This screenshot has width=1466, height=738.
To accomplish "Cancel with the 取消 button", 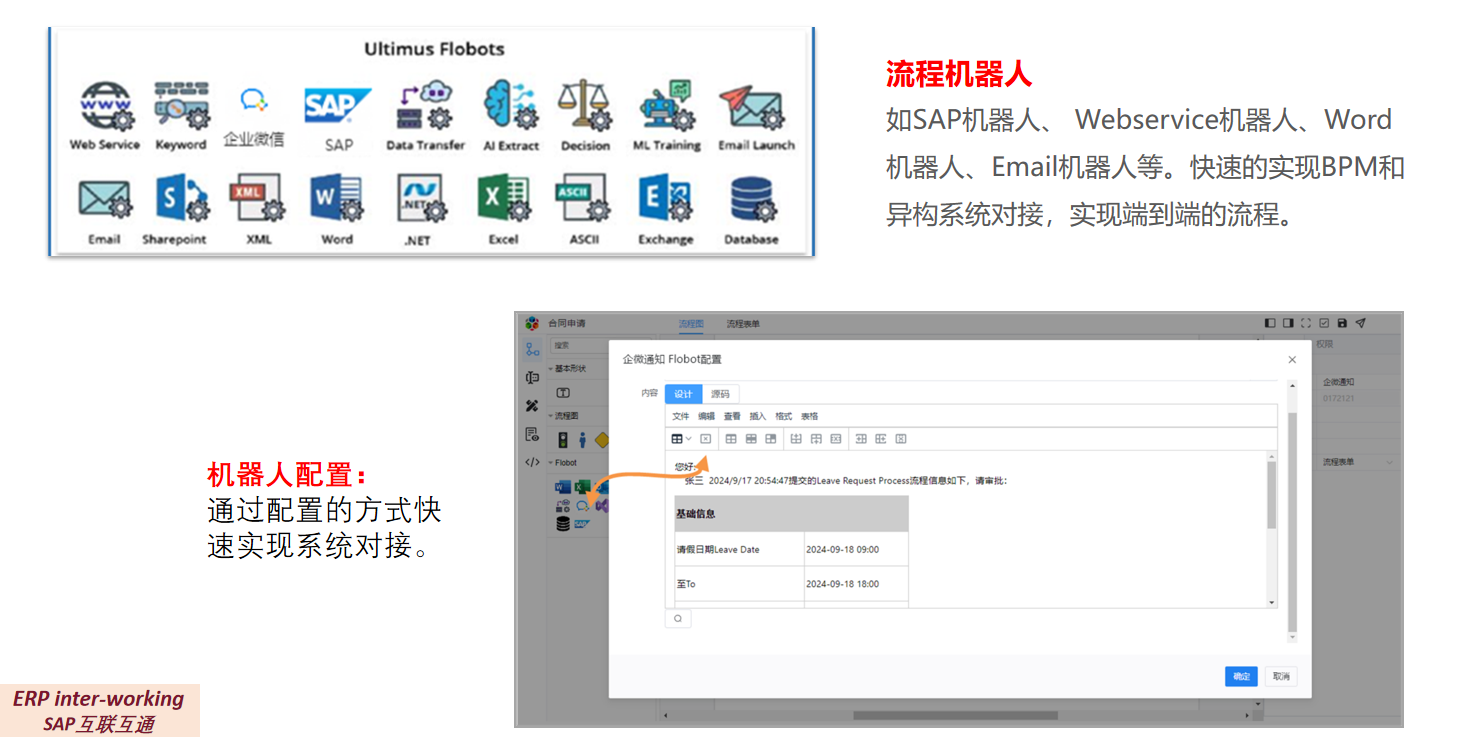I will tap(1281, 677).
